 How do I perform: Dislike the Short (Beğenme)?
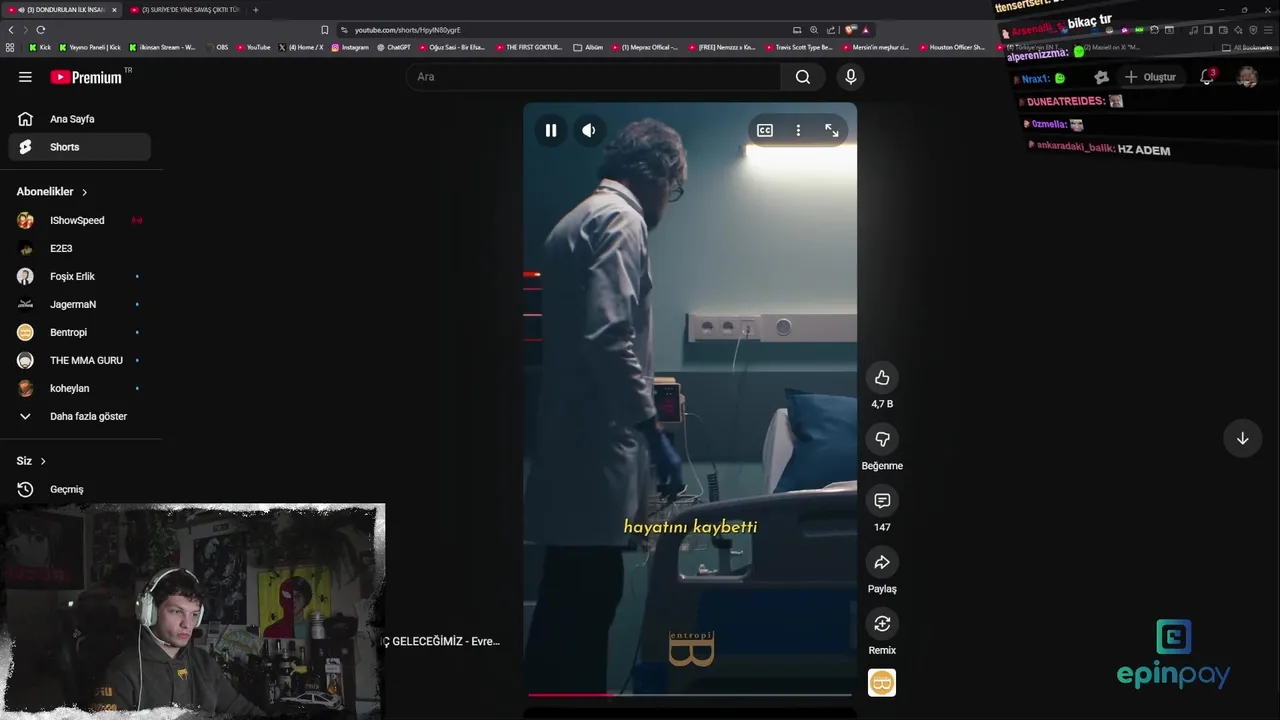pos(882,439)
